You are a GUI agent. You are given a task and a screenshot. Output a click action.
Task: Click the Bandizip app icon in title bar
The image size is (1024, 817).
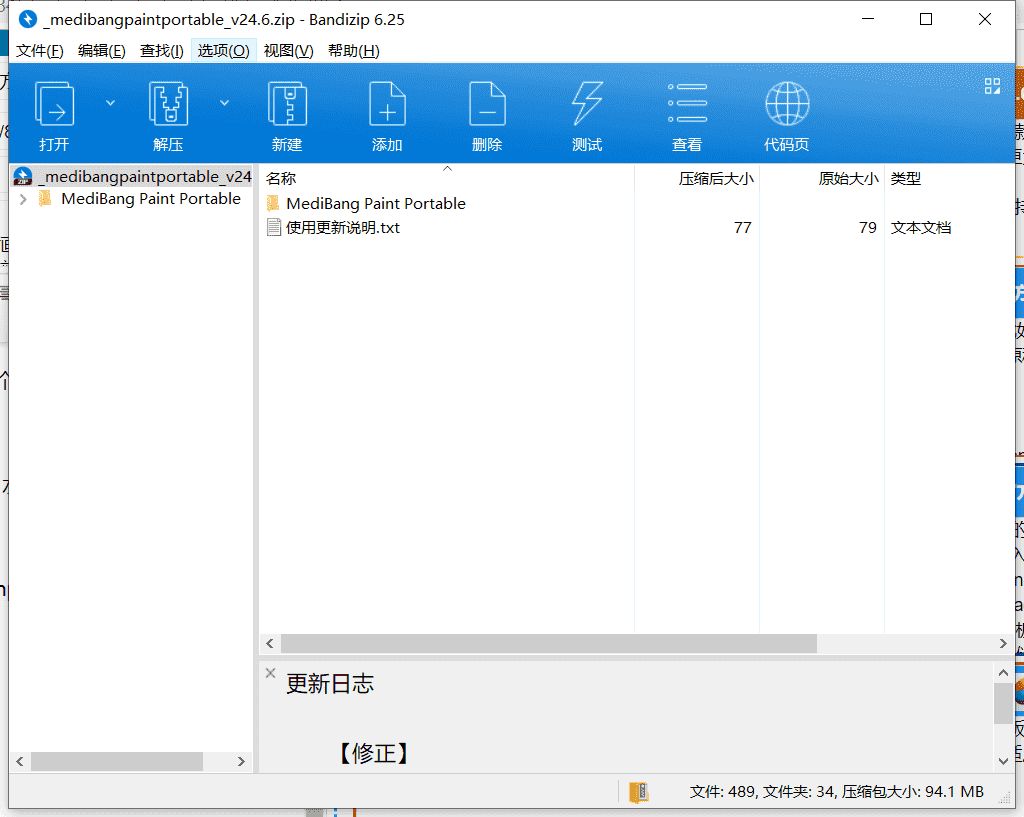click(27, 20)
